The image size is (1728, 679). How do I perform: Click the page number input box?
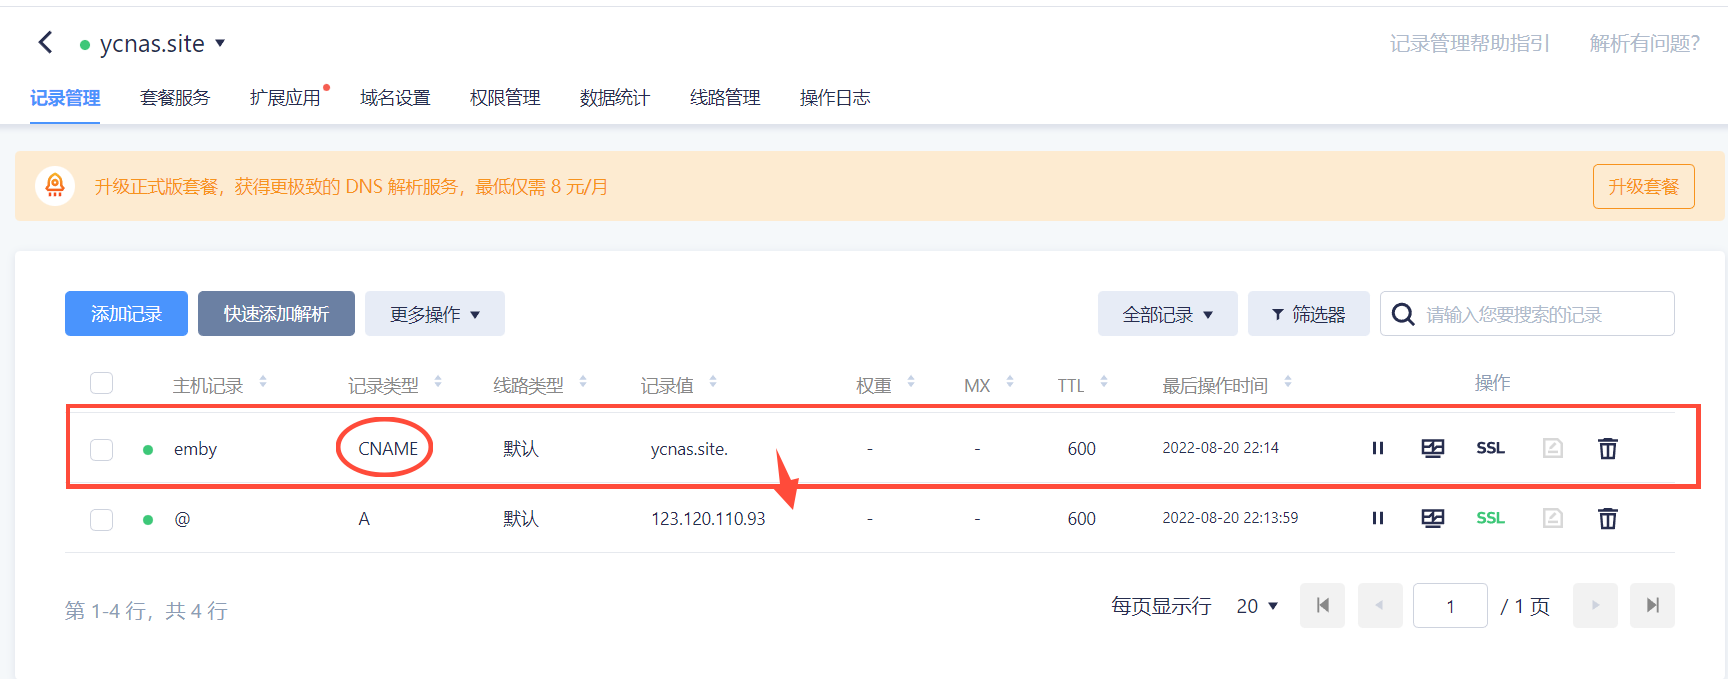pos(1450,605)
